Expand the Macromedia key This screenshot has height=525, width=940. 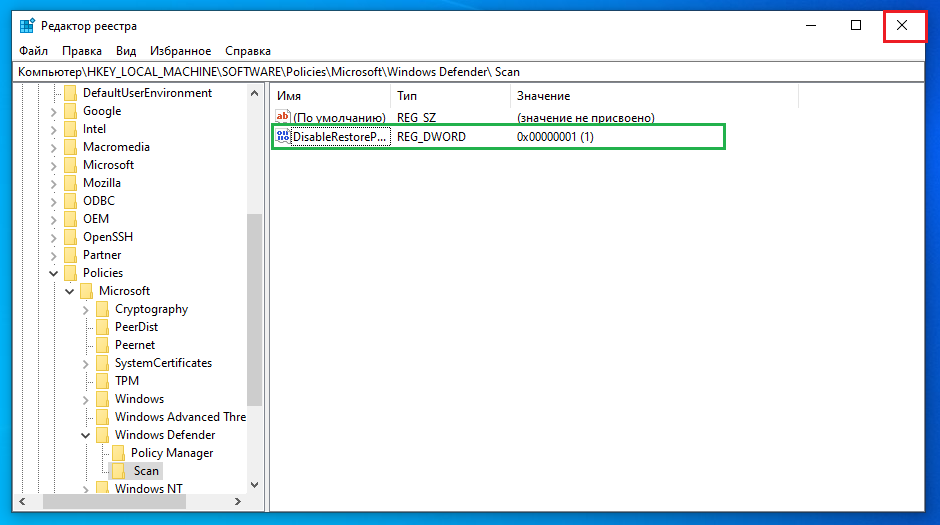tap(53, 147)
